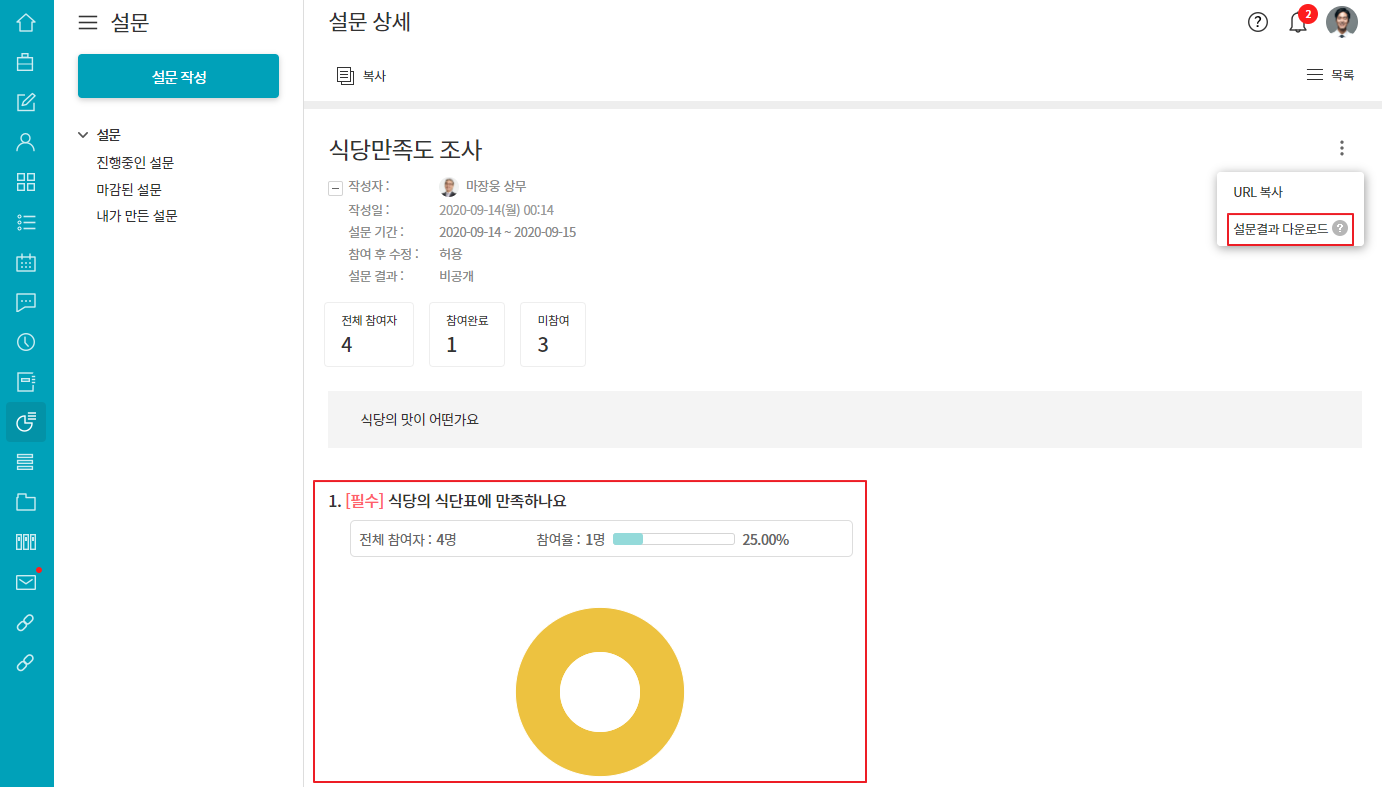Click the 설문 작성 button
Image resolution: width=1382 pixels, height=787 pixels.
point(178,76)
